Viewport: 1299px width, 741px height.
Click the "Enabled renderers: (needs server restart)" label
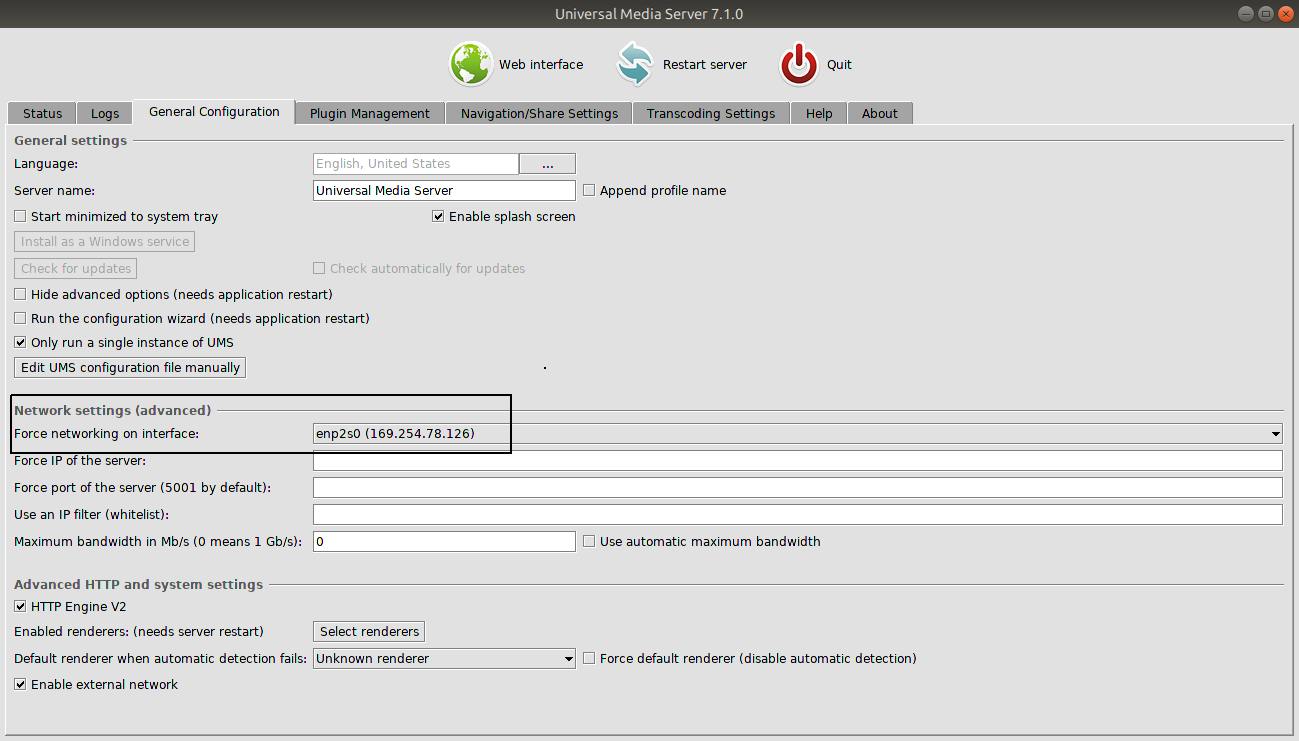click(x=139, y=631)
